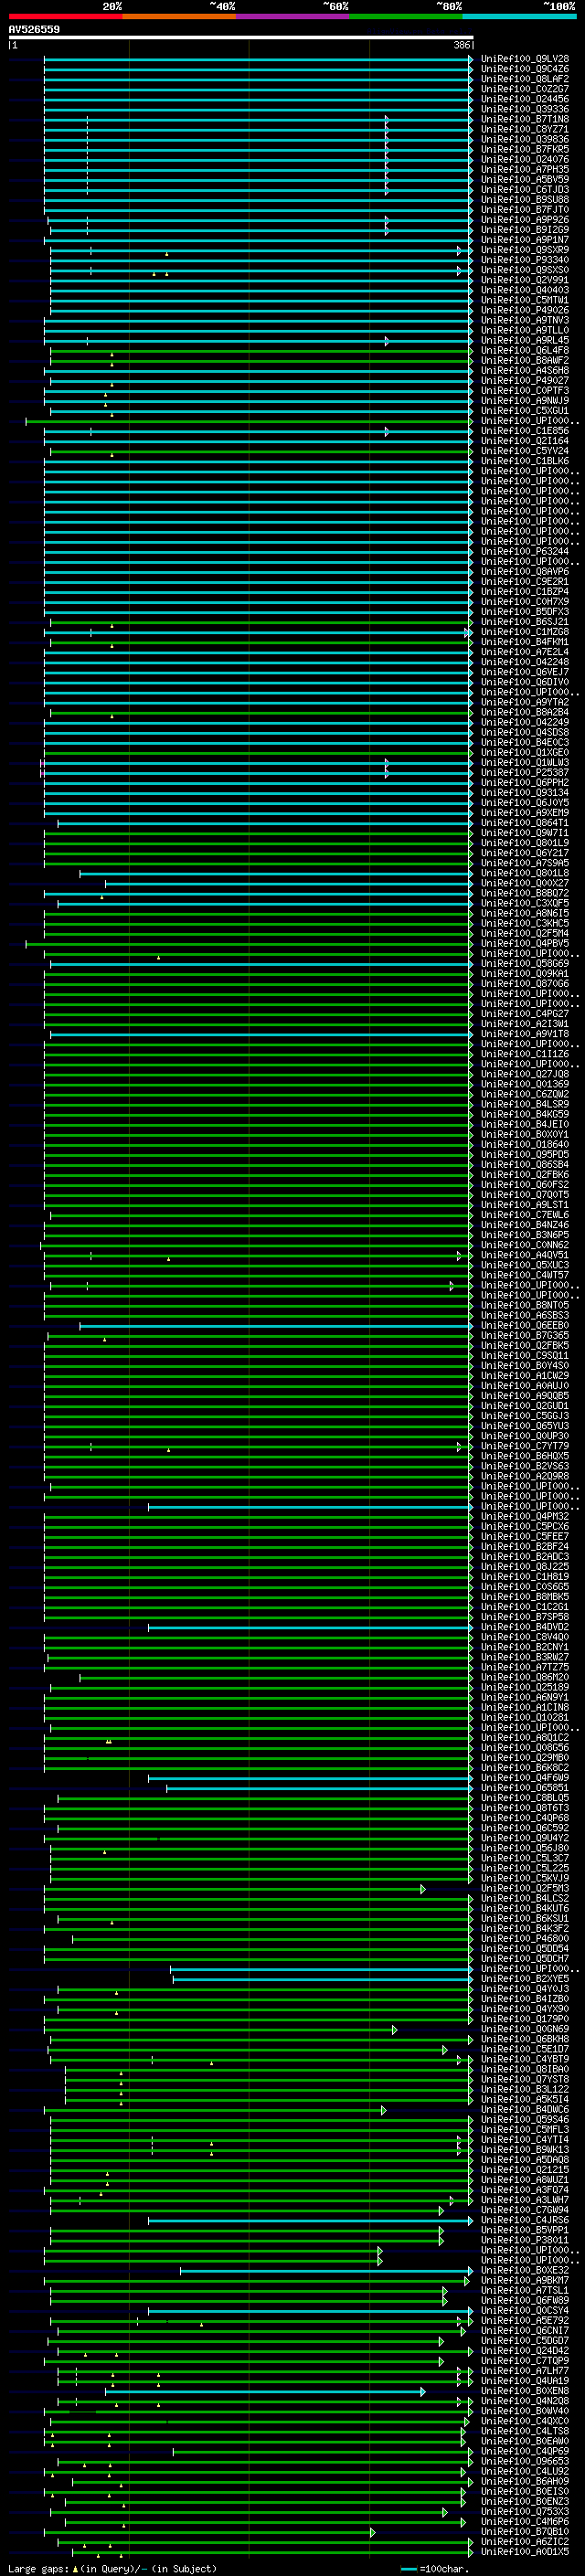Select the UniRef100_B4LSR9 label

click(525, 1104)
